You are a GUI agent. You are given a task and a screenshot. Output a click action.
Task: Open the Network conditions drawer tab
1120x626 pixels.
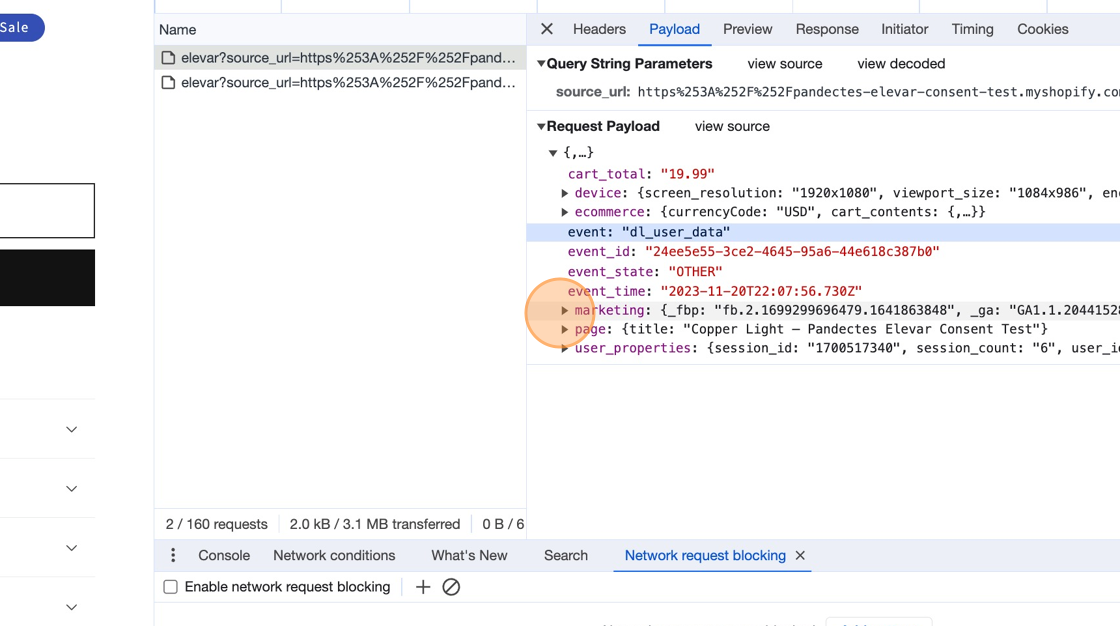point(334,555)
